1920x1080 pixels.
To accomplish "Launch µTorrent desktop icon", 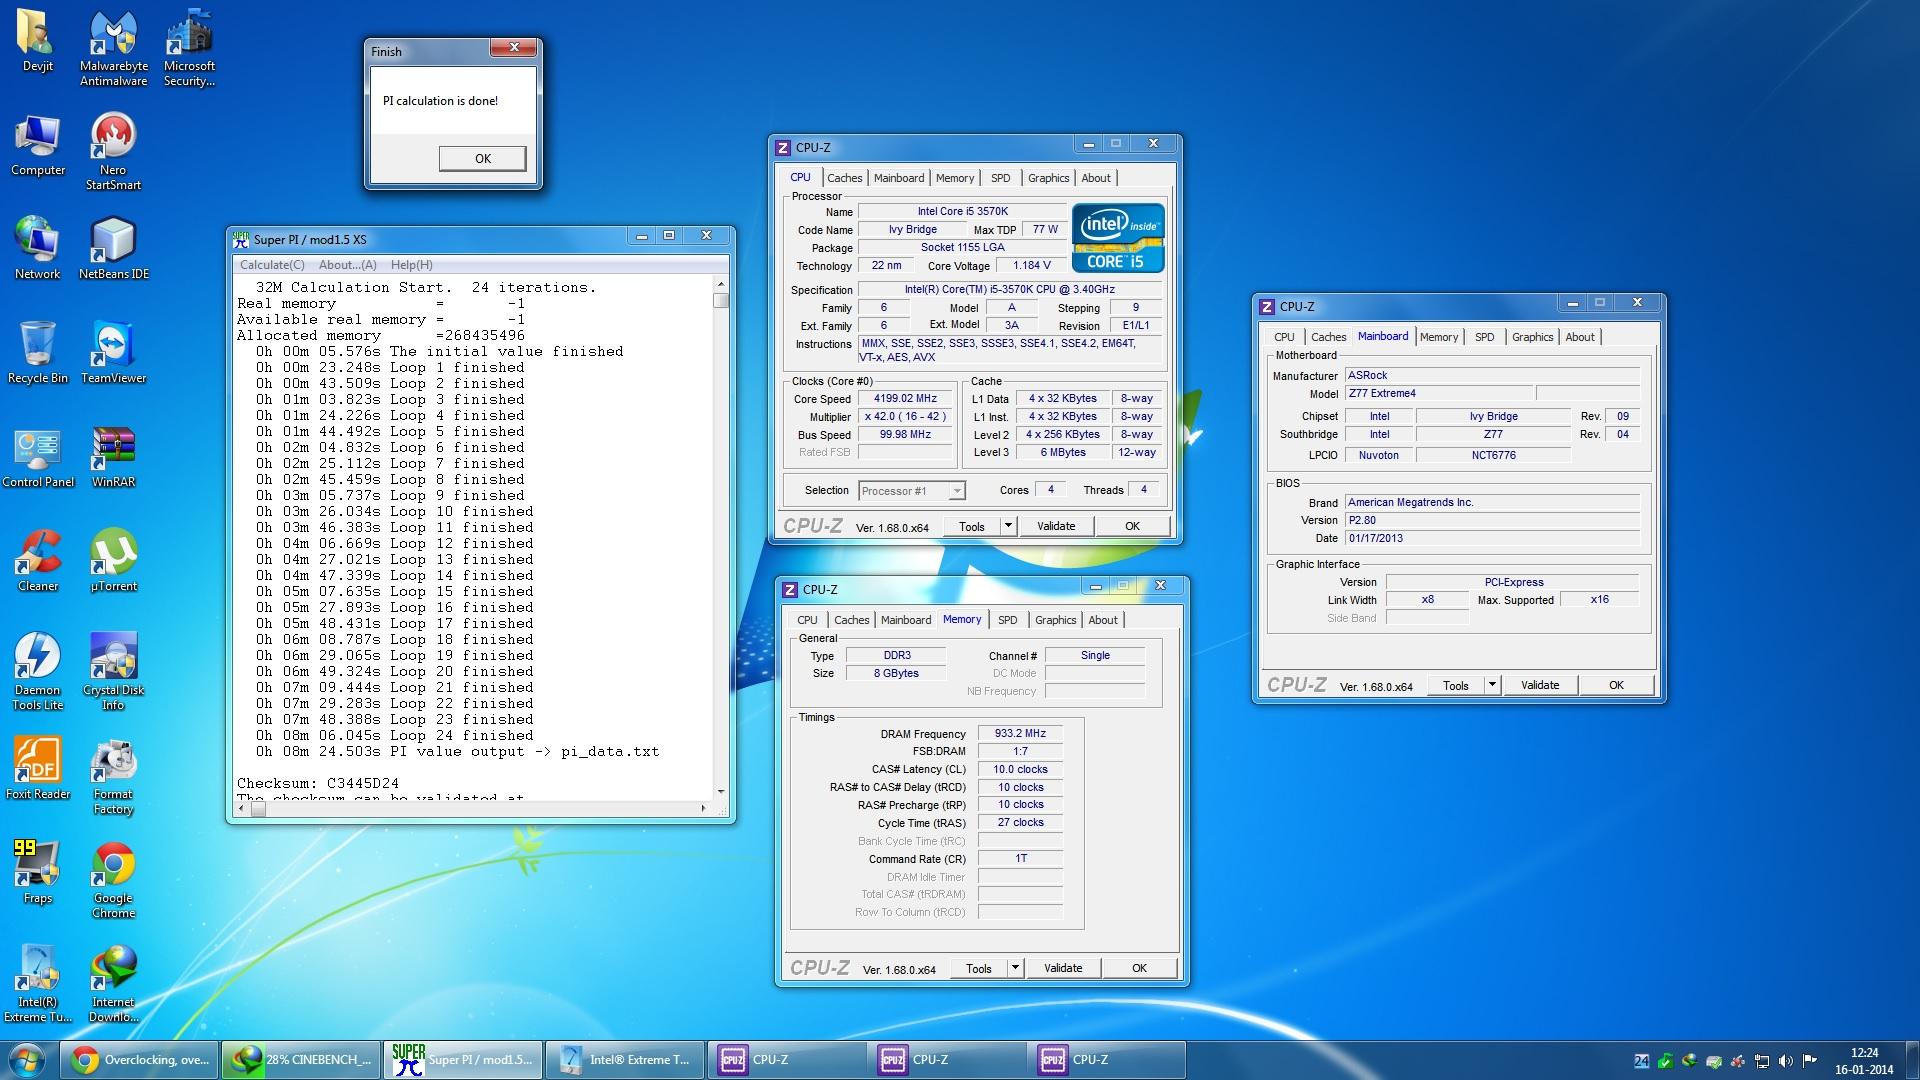I will coord(113,560).
